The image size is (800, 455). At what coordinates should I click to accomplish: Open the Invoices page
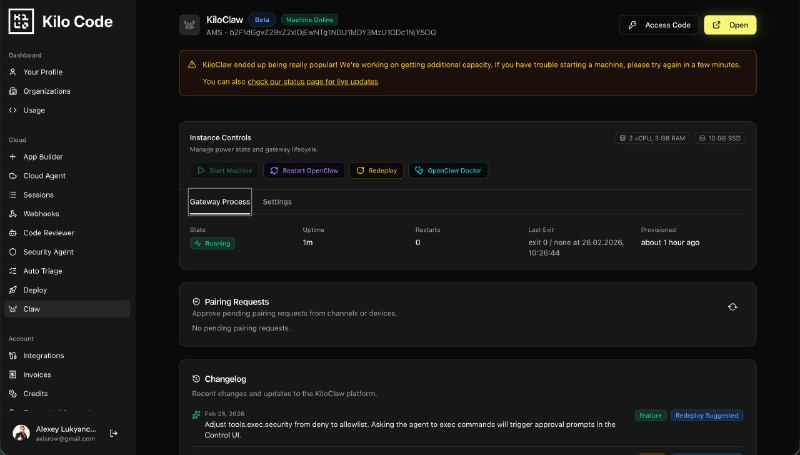click(37, 374)
